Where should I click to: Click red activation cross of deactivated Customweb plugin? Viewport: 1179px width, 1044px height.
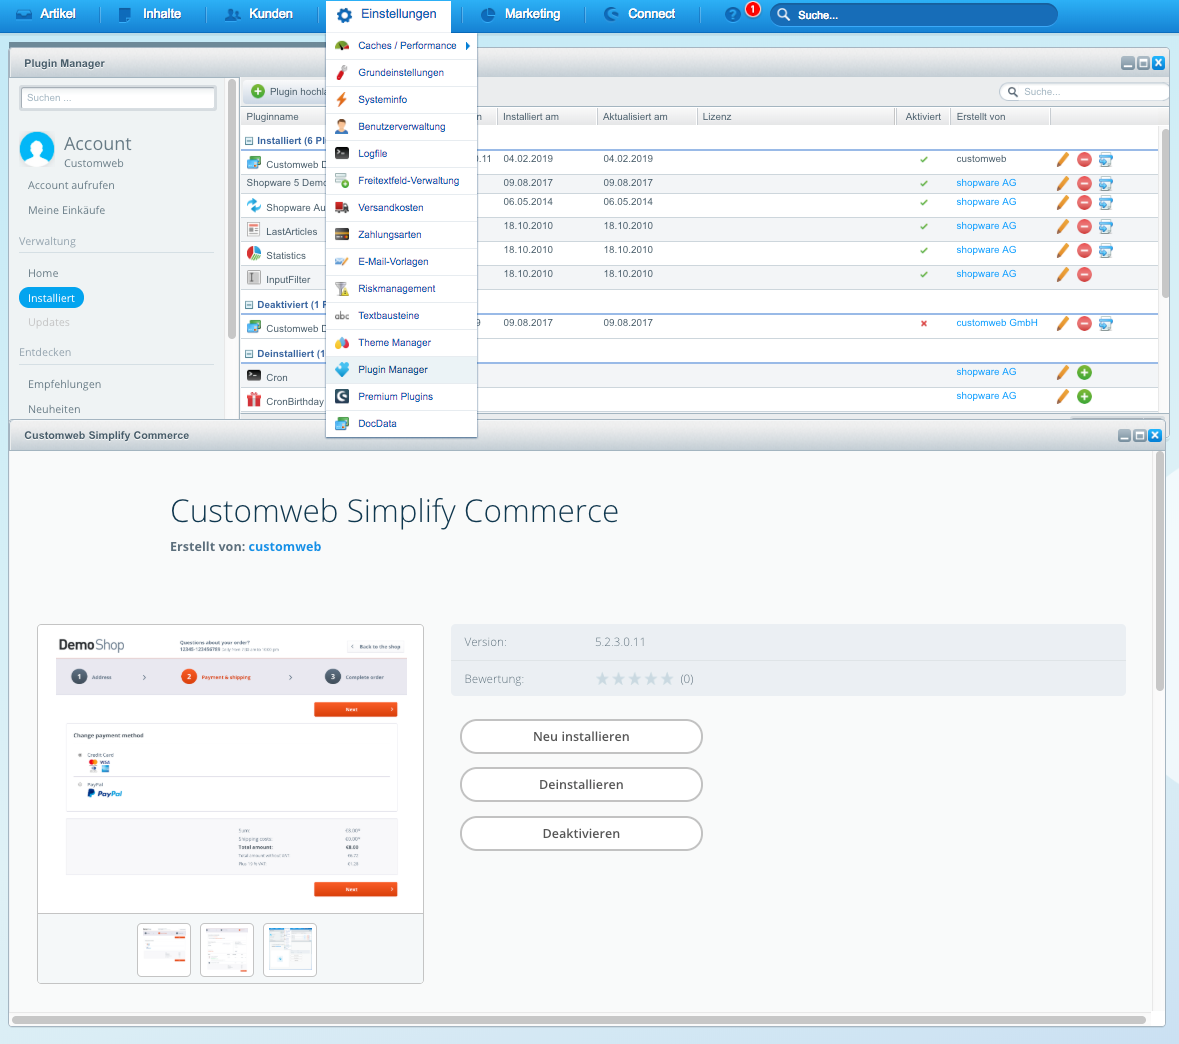[924, 323]
